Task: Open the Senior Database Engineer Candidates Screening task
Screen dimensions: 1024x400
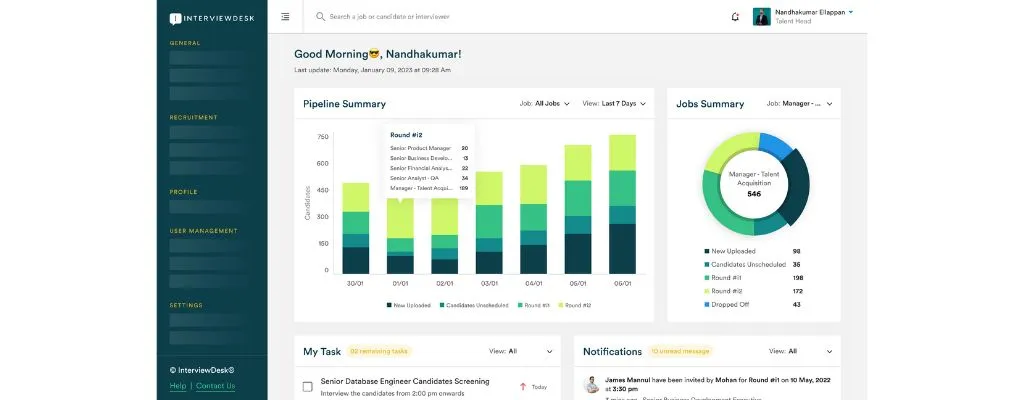Action: pos(405,381)
